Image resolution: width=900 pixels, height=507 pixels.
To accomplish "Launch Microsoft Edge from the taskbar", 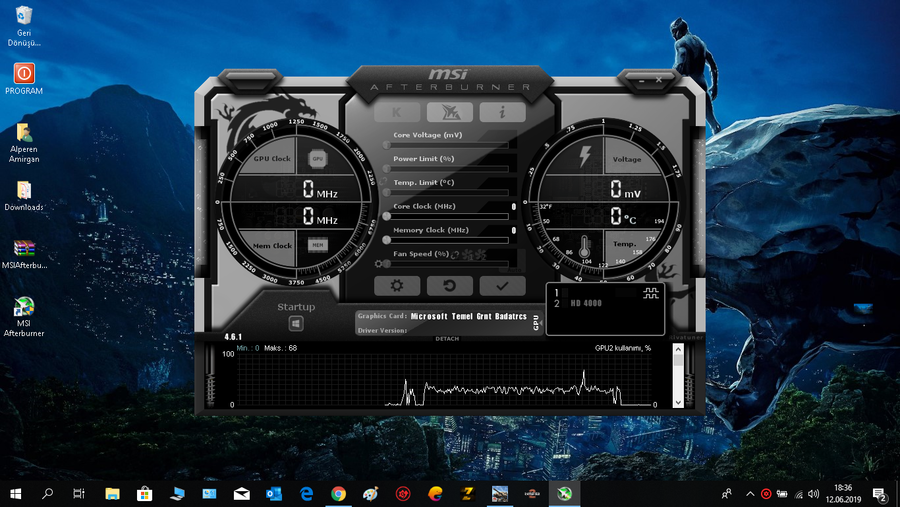I will (307, 494).
